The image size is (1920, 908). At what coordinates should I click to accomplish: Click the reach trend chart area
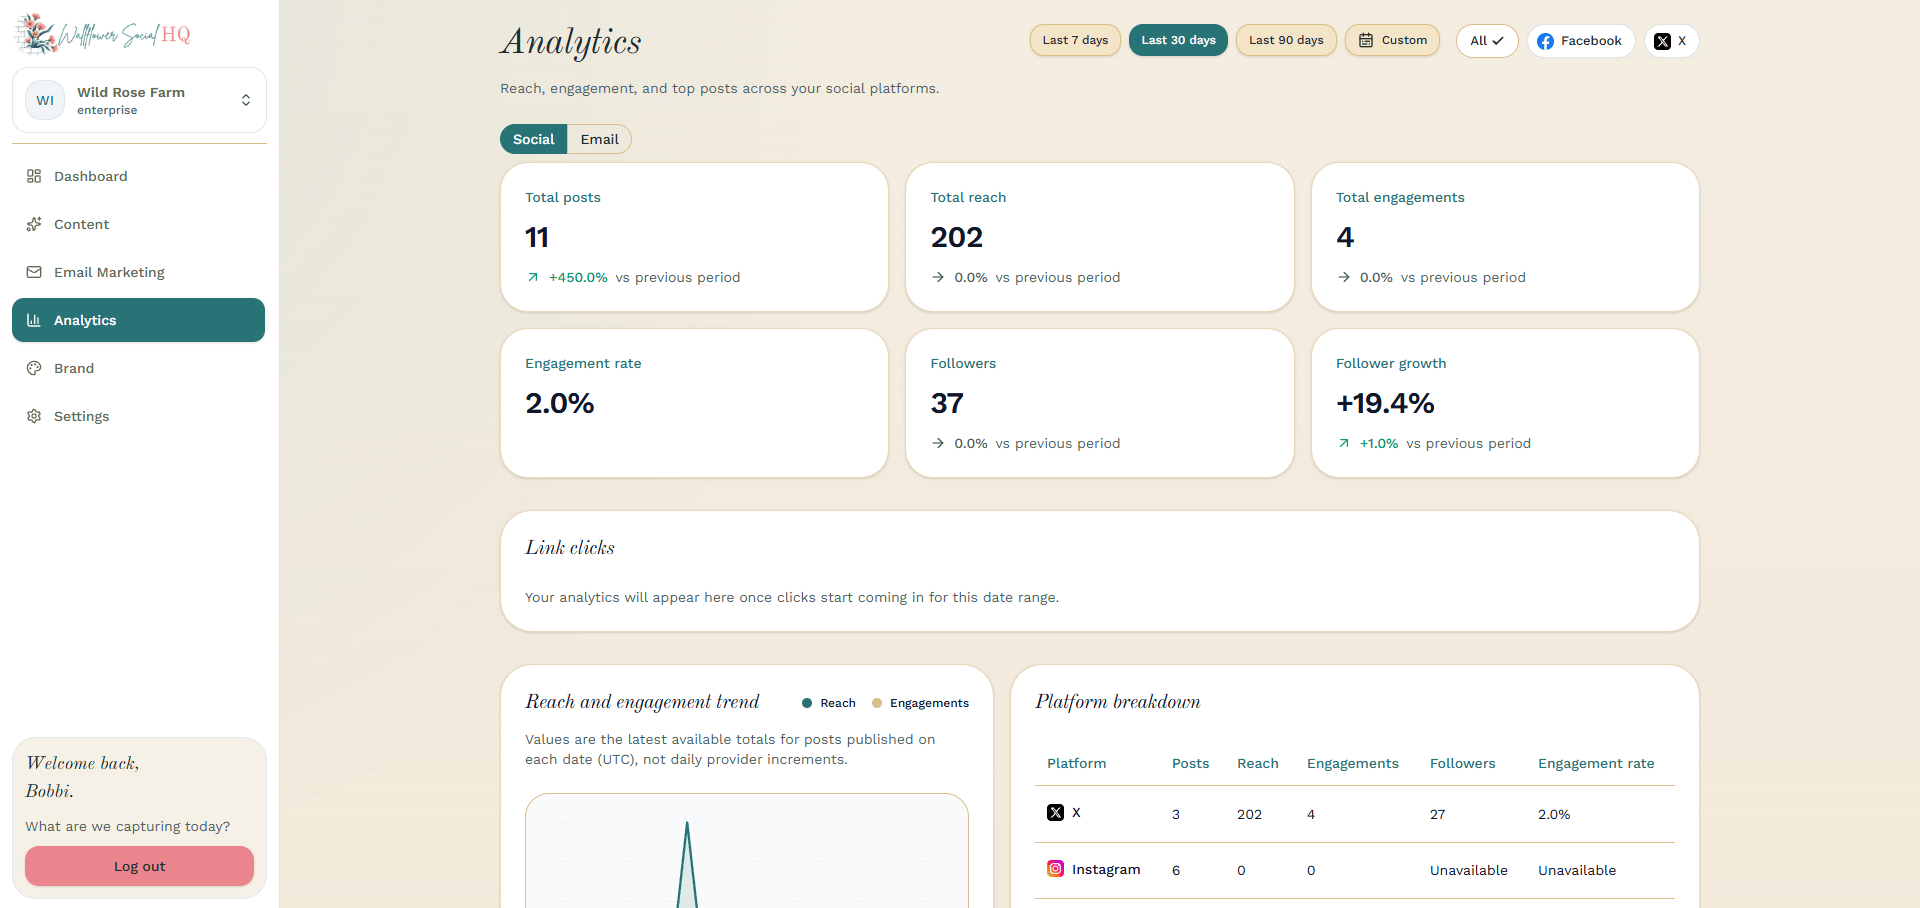coord(747,851)
